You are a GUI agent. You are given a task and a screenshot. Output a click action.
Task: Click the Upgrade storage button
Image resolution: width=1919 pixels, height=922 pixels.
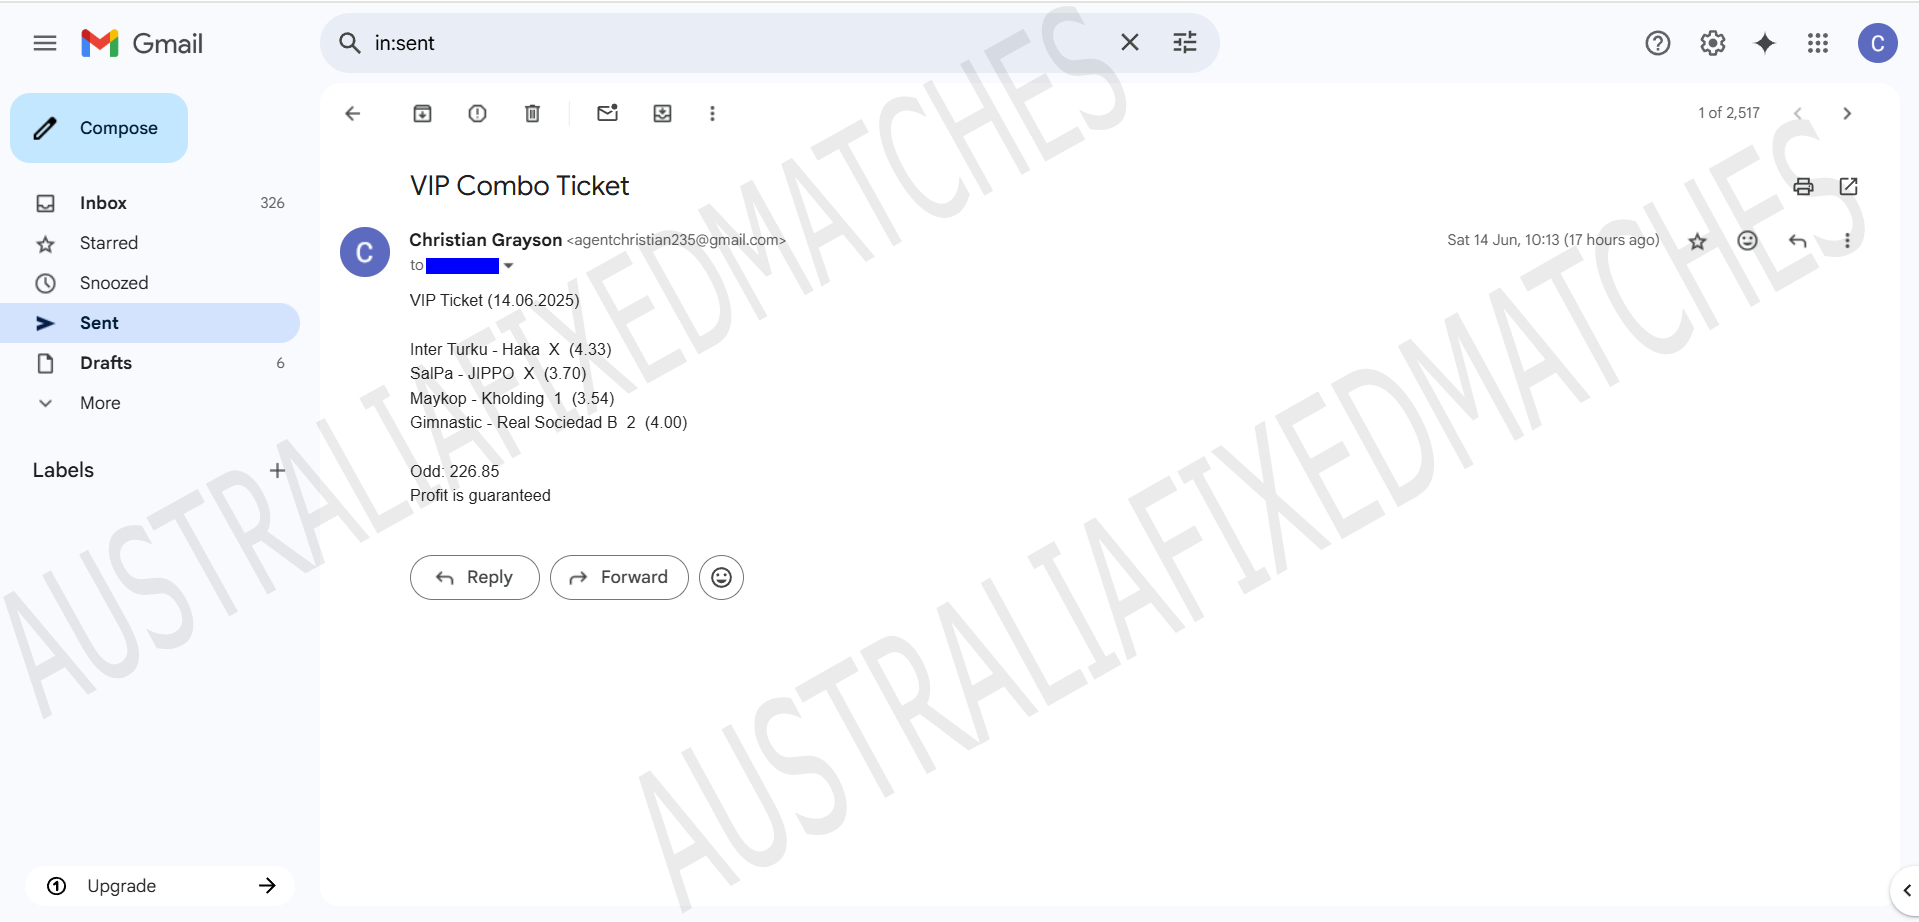coord(160,886)
